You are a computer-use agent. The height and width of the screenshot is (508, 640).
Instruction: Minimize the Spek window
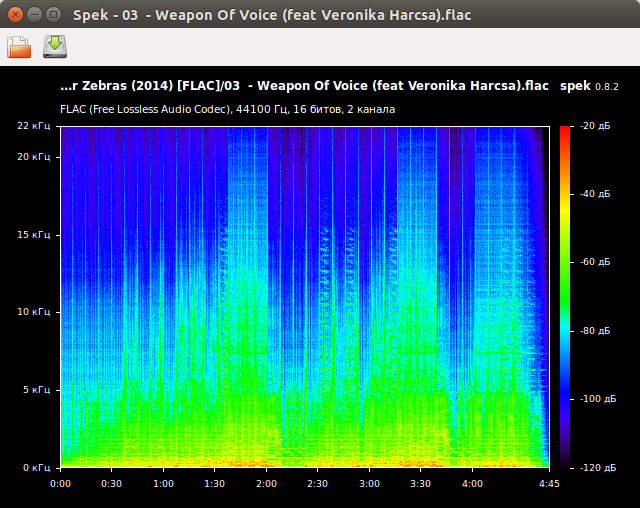32,15
